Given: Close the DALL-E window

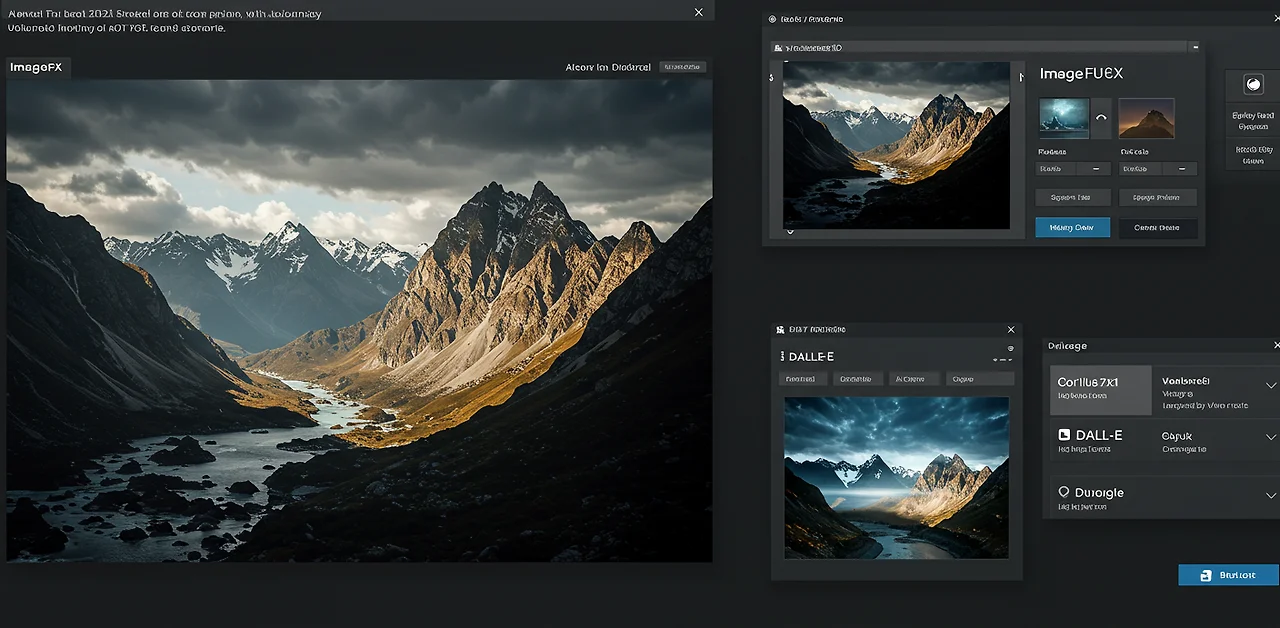Looking at the screenshot, I should (x=1011, y=329).
